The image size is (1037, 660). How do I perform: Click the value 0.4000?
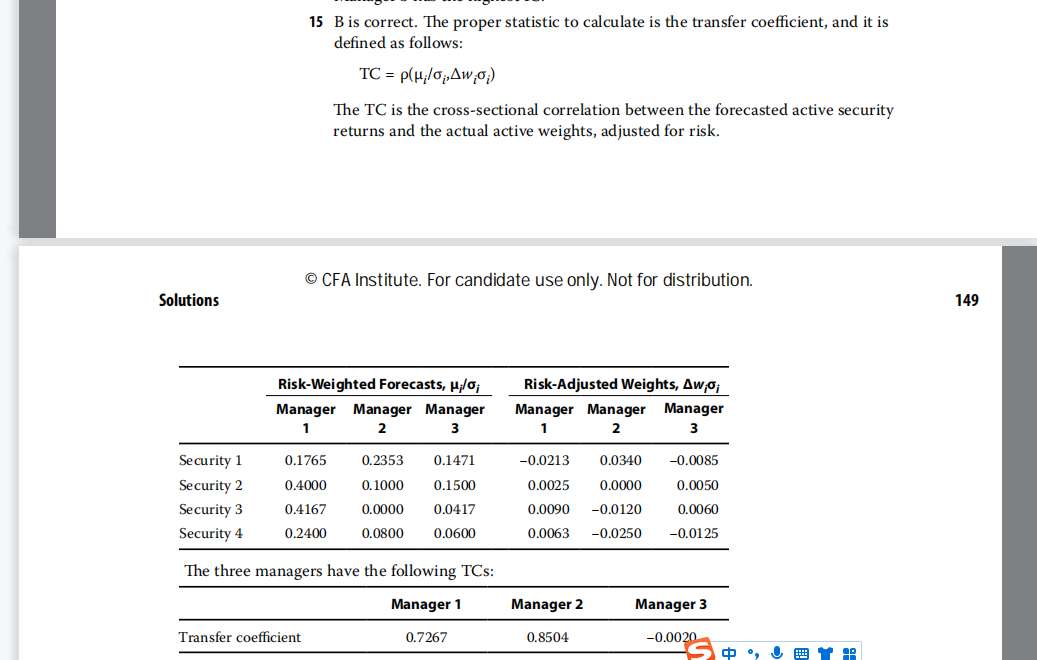click(x=306, y=485)
